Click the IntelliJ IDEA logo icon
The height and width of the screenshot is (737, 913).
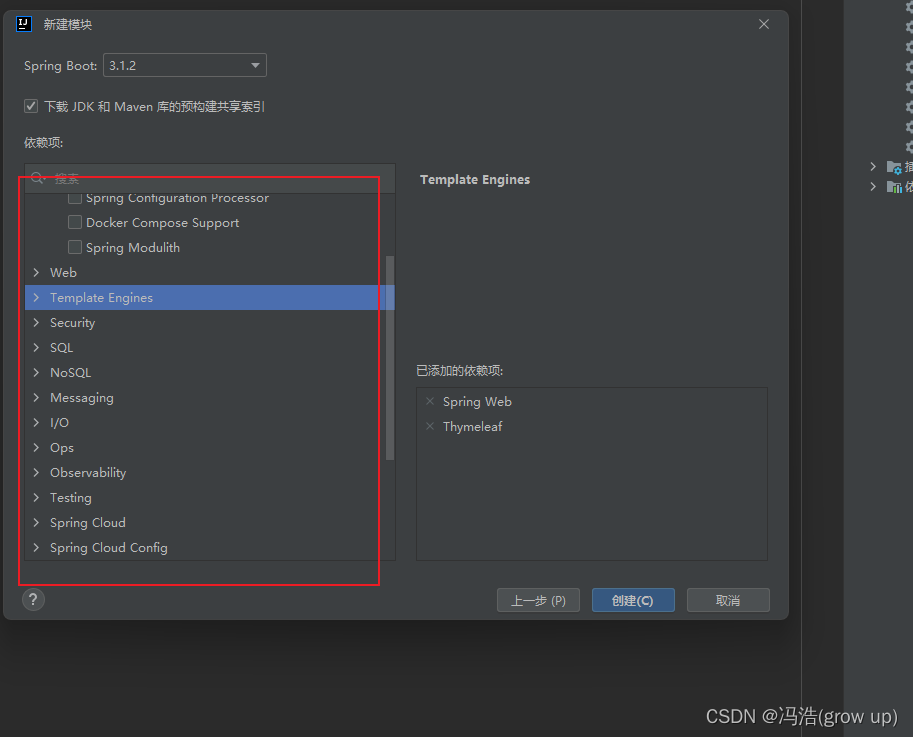[24, 24]
